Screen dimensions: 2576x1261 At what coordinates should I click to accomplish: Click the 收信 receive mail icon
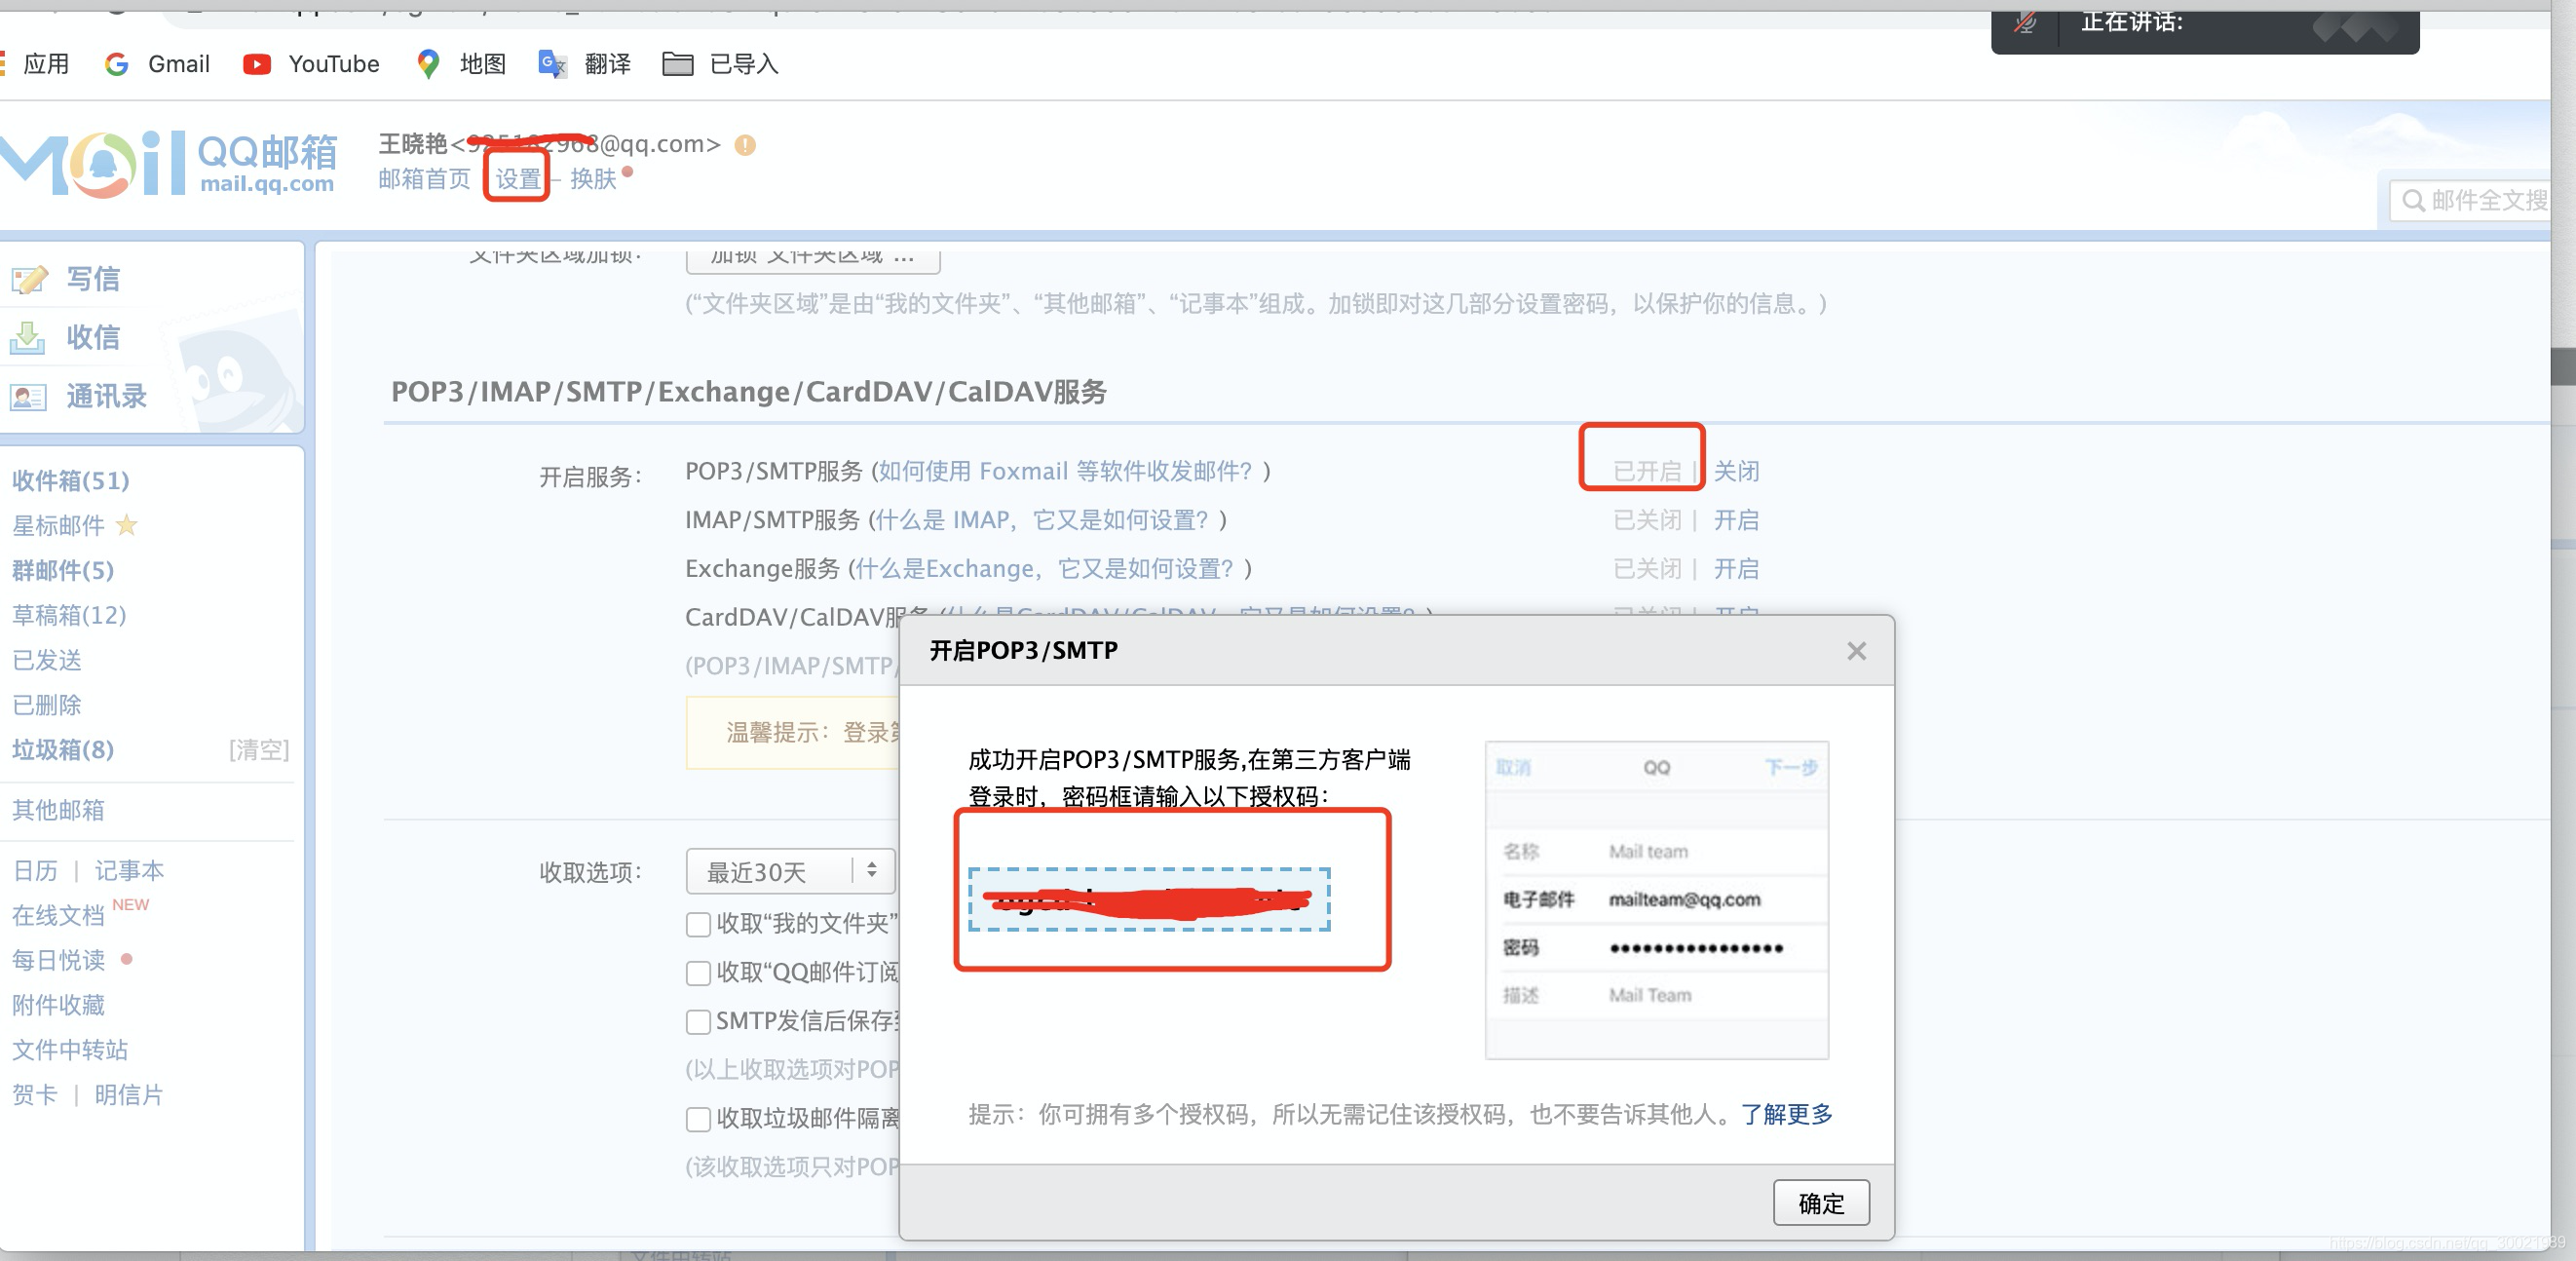coord(28,338)
